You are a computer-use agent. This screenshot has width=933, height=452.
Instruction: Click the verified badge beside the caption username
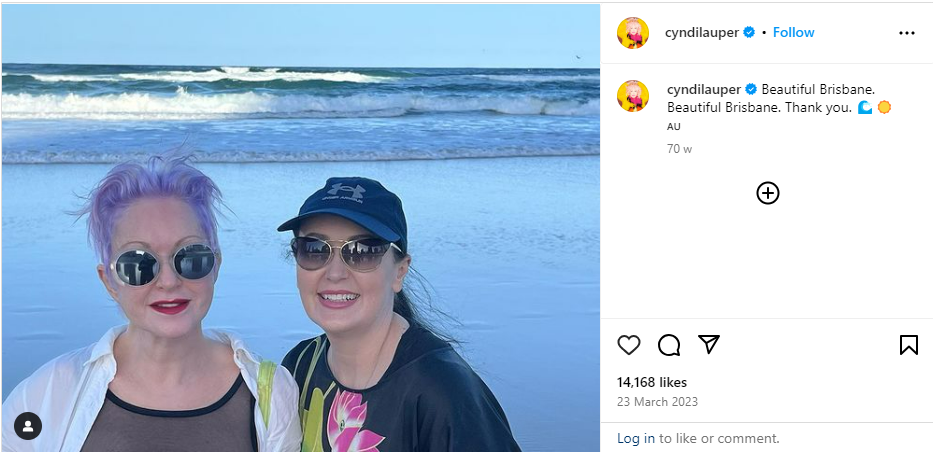click(x=750, y=89)
